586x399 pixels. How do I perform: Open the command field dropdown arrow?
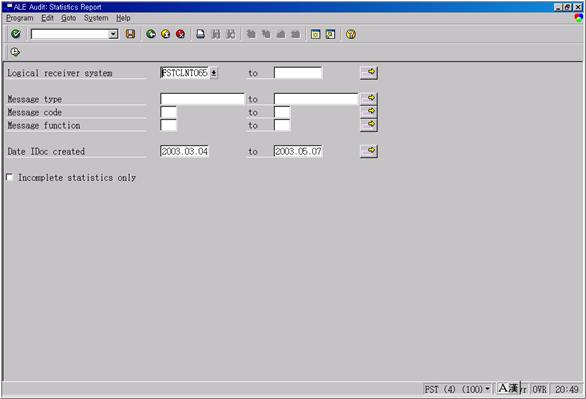click(113, 34)
